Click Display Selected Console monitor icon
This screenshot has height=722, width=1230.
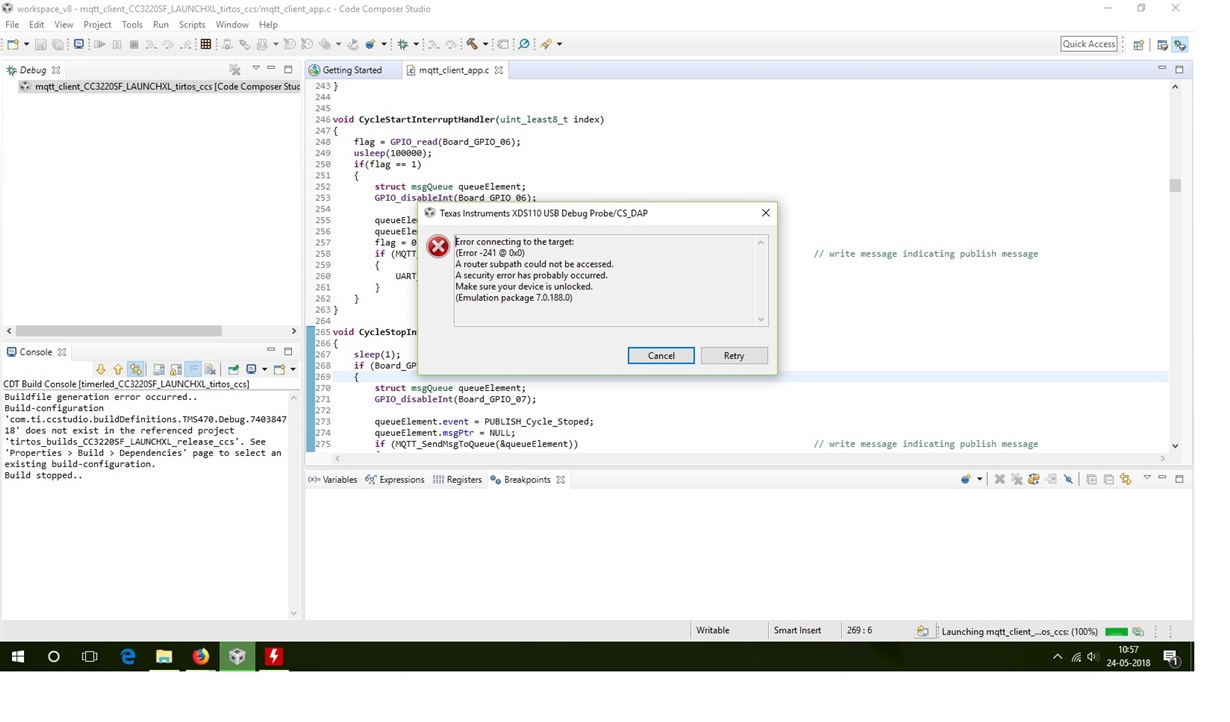(250, 369)
